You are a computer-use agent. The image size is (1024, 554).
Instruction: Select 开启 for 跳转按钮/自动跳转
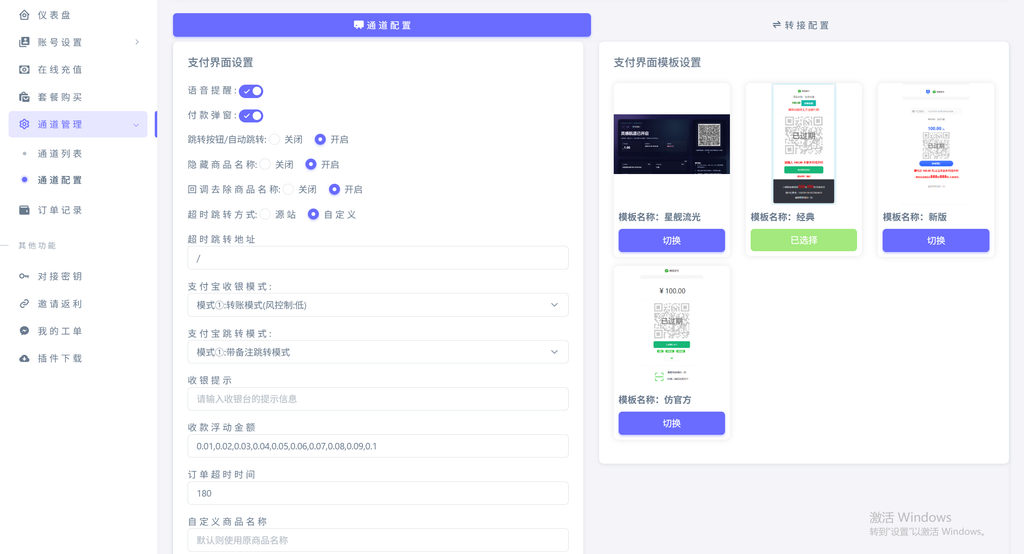pos(320,139)
